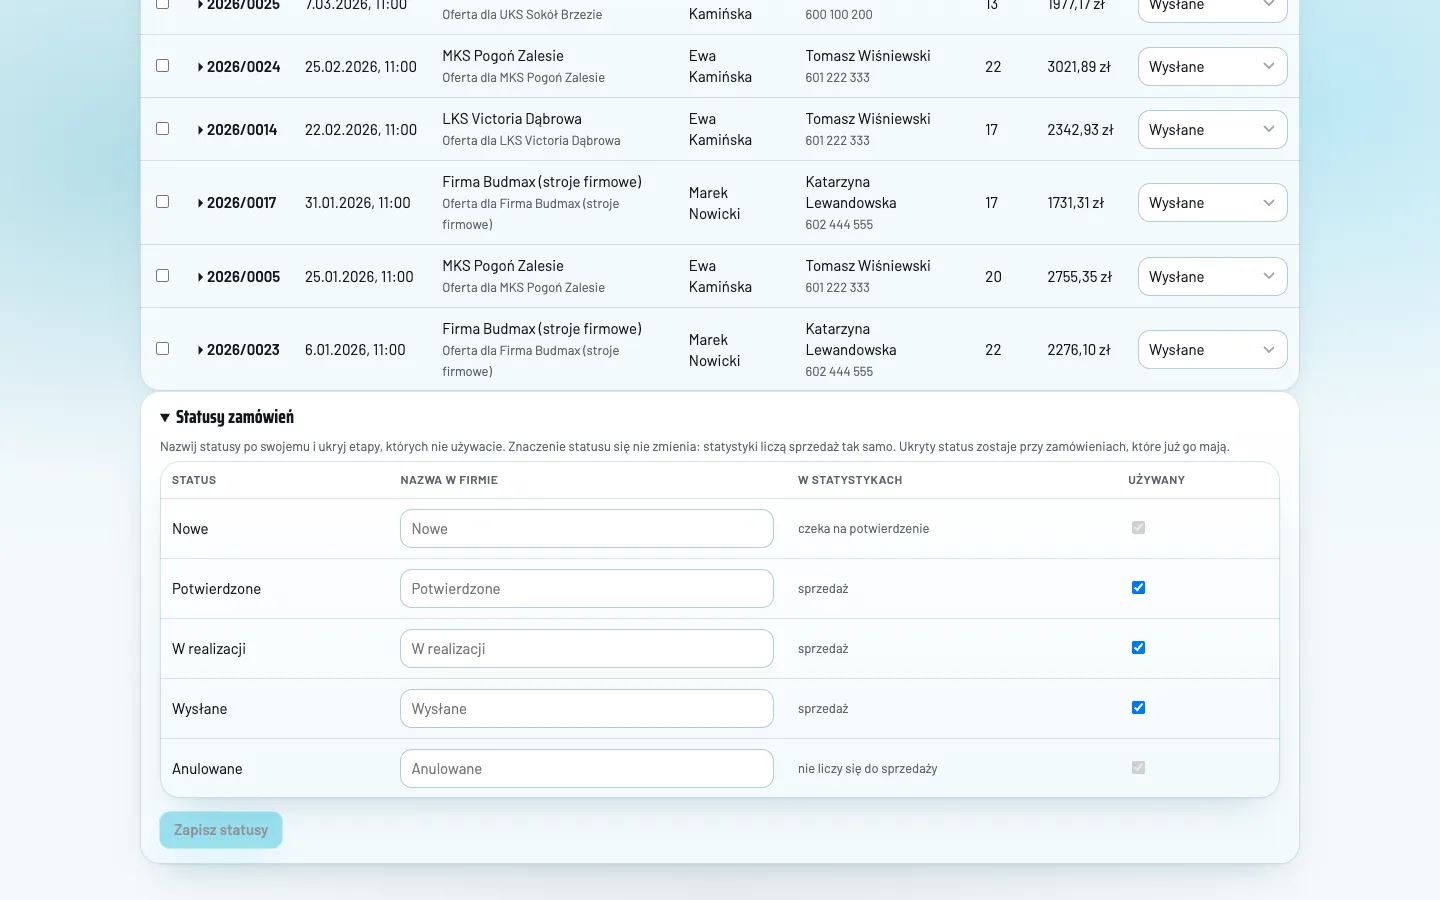Image resolution: width=1440 pixels, height=900 pixels.
Task: Open status dropdown for order 2026/0023
Action: pyautogui.click(x=1213, y=350)
